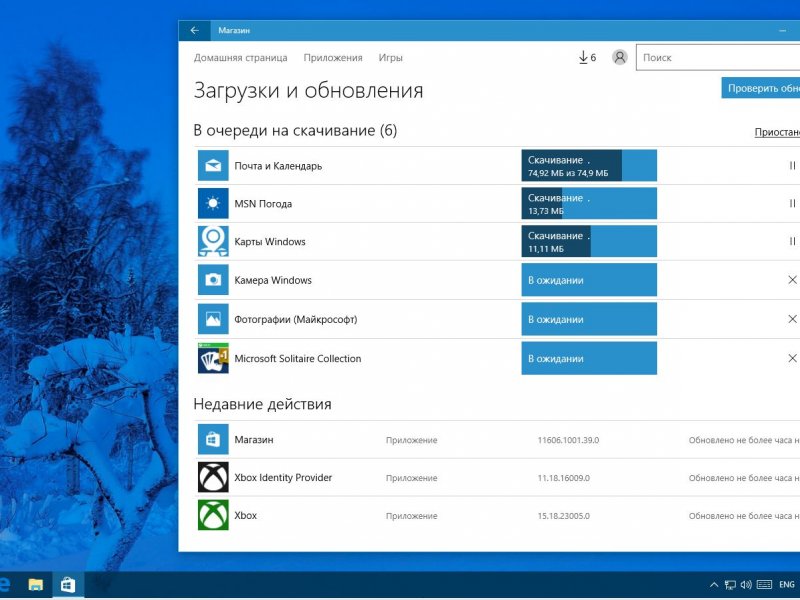The height and width of the screenshot is (600, 800).
Task: Switch to the Приложения tab
Action: [x=333, y=58]
